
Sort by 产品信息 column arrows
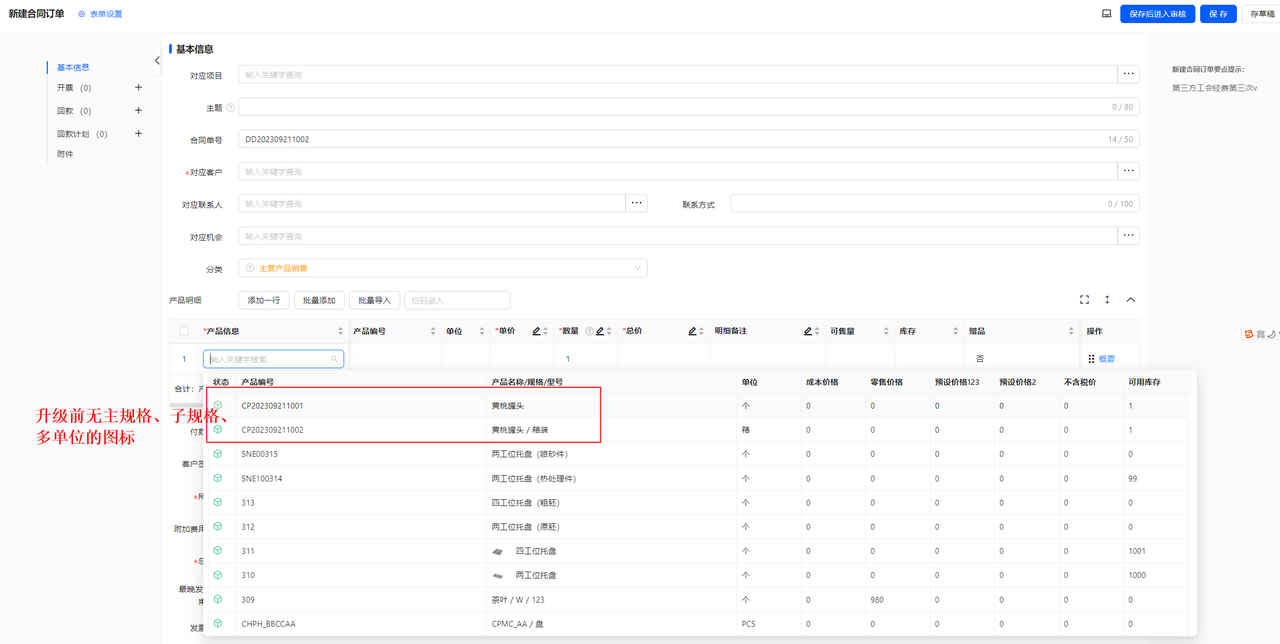point(340,331)
